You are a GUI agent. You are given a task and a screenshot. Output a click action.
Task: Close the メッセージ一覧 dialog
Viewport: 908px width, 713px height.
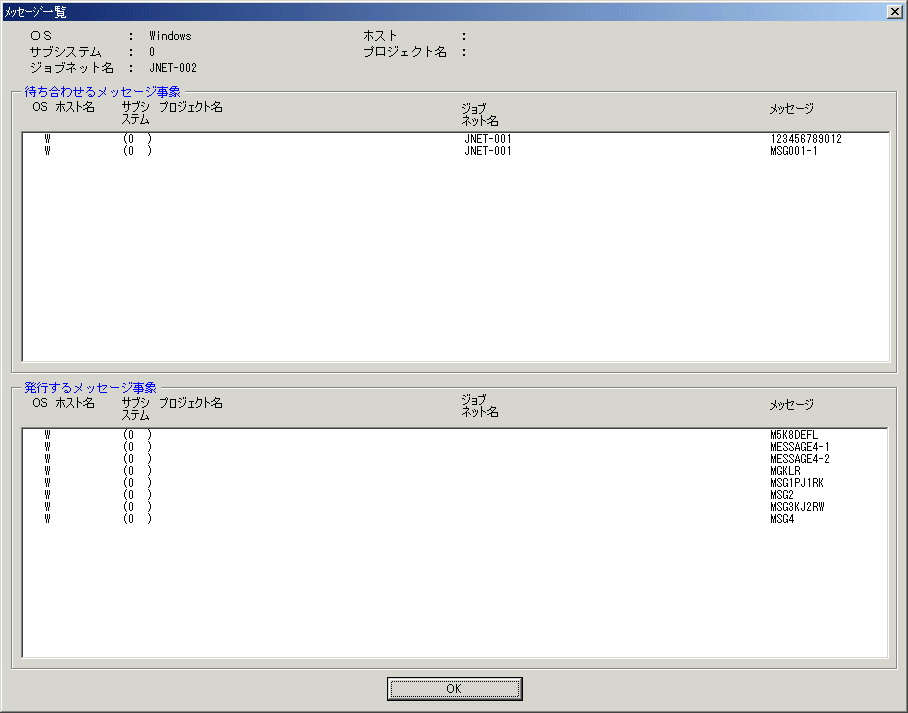point(894,12)
